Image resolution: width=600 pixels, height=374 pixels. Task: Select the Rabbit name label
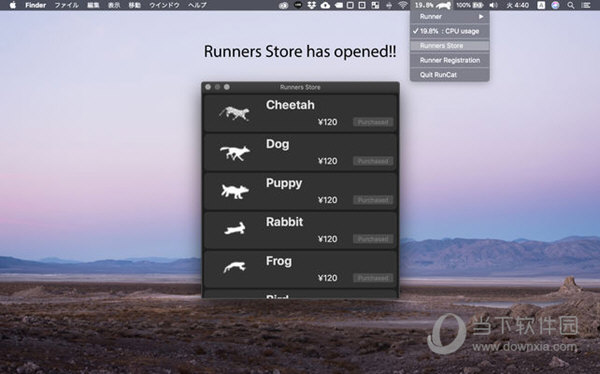[284, 222]
